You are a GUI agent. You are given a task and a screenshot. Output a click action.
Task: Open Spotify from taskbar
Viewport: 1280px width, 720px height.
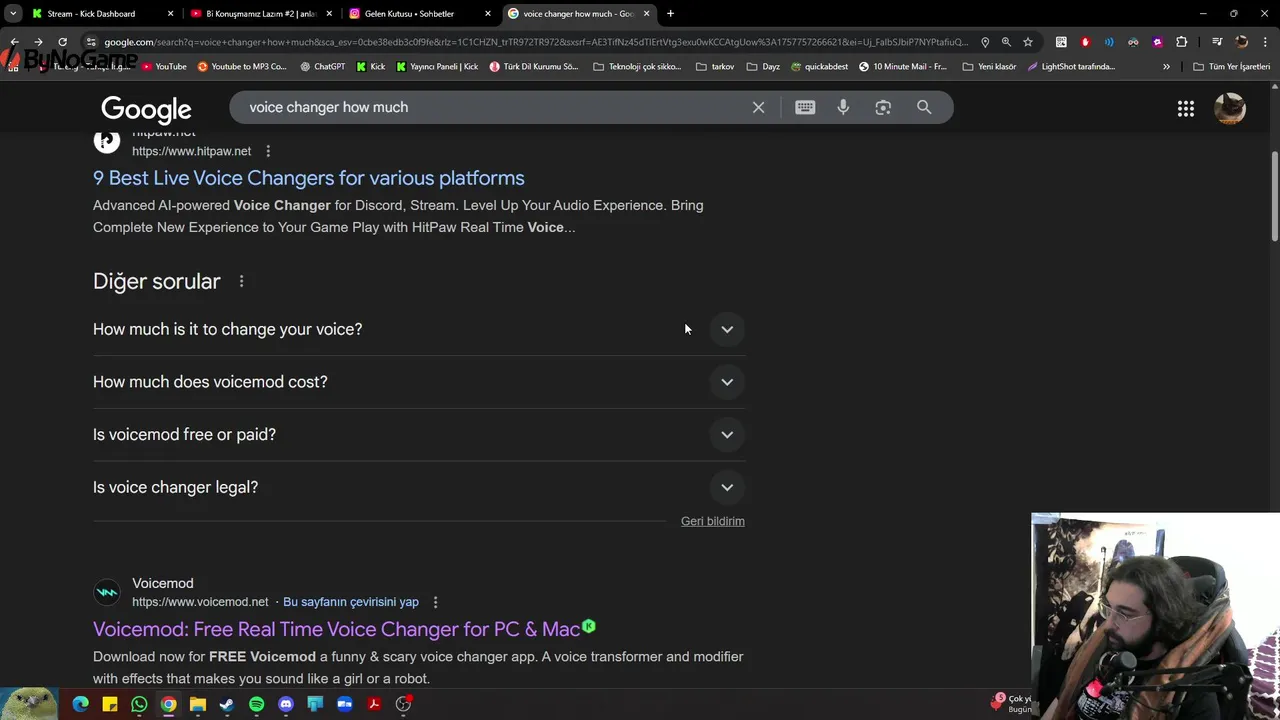point(256,704)
